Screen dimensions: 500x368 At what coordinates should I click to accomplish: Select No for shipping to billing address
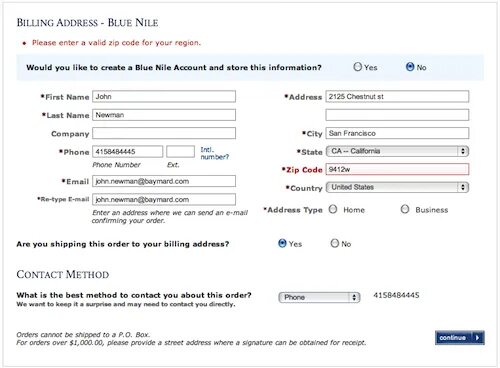pos(334,243)
